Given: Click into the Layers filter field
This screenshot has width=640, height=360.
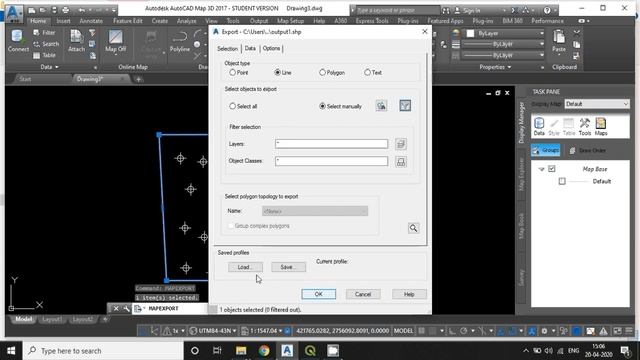Looking at the screenshot, I should (331, 144).
